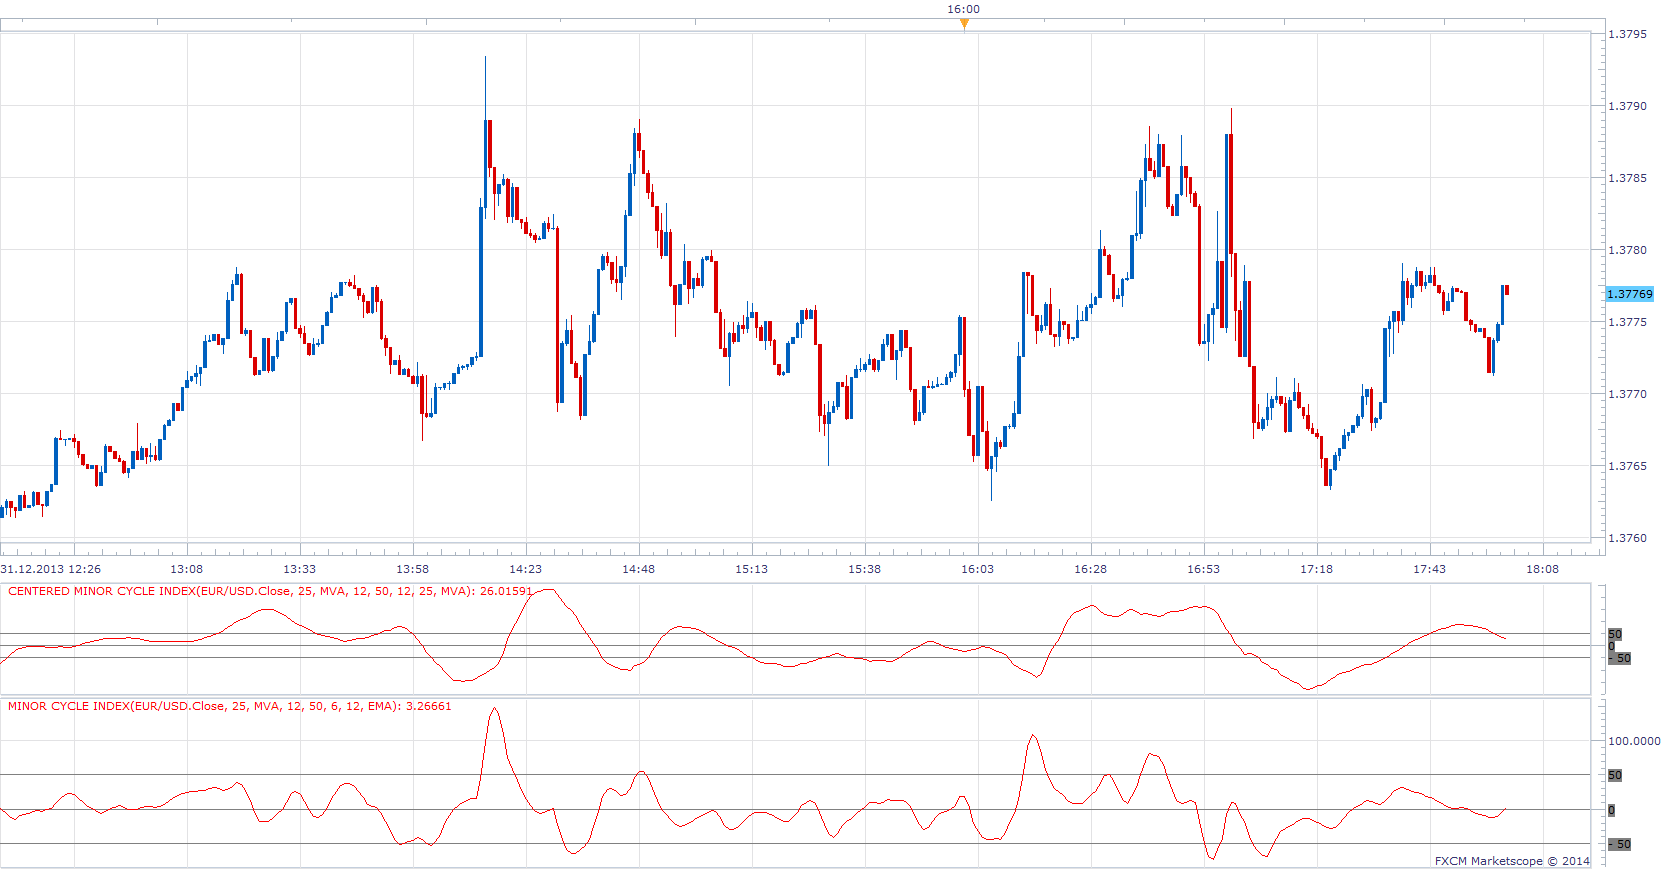Click the FXCM Marketscope © 2014 text
Screen dimensions: 1663x870
pyautogui.click(x=1512, y=861)
